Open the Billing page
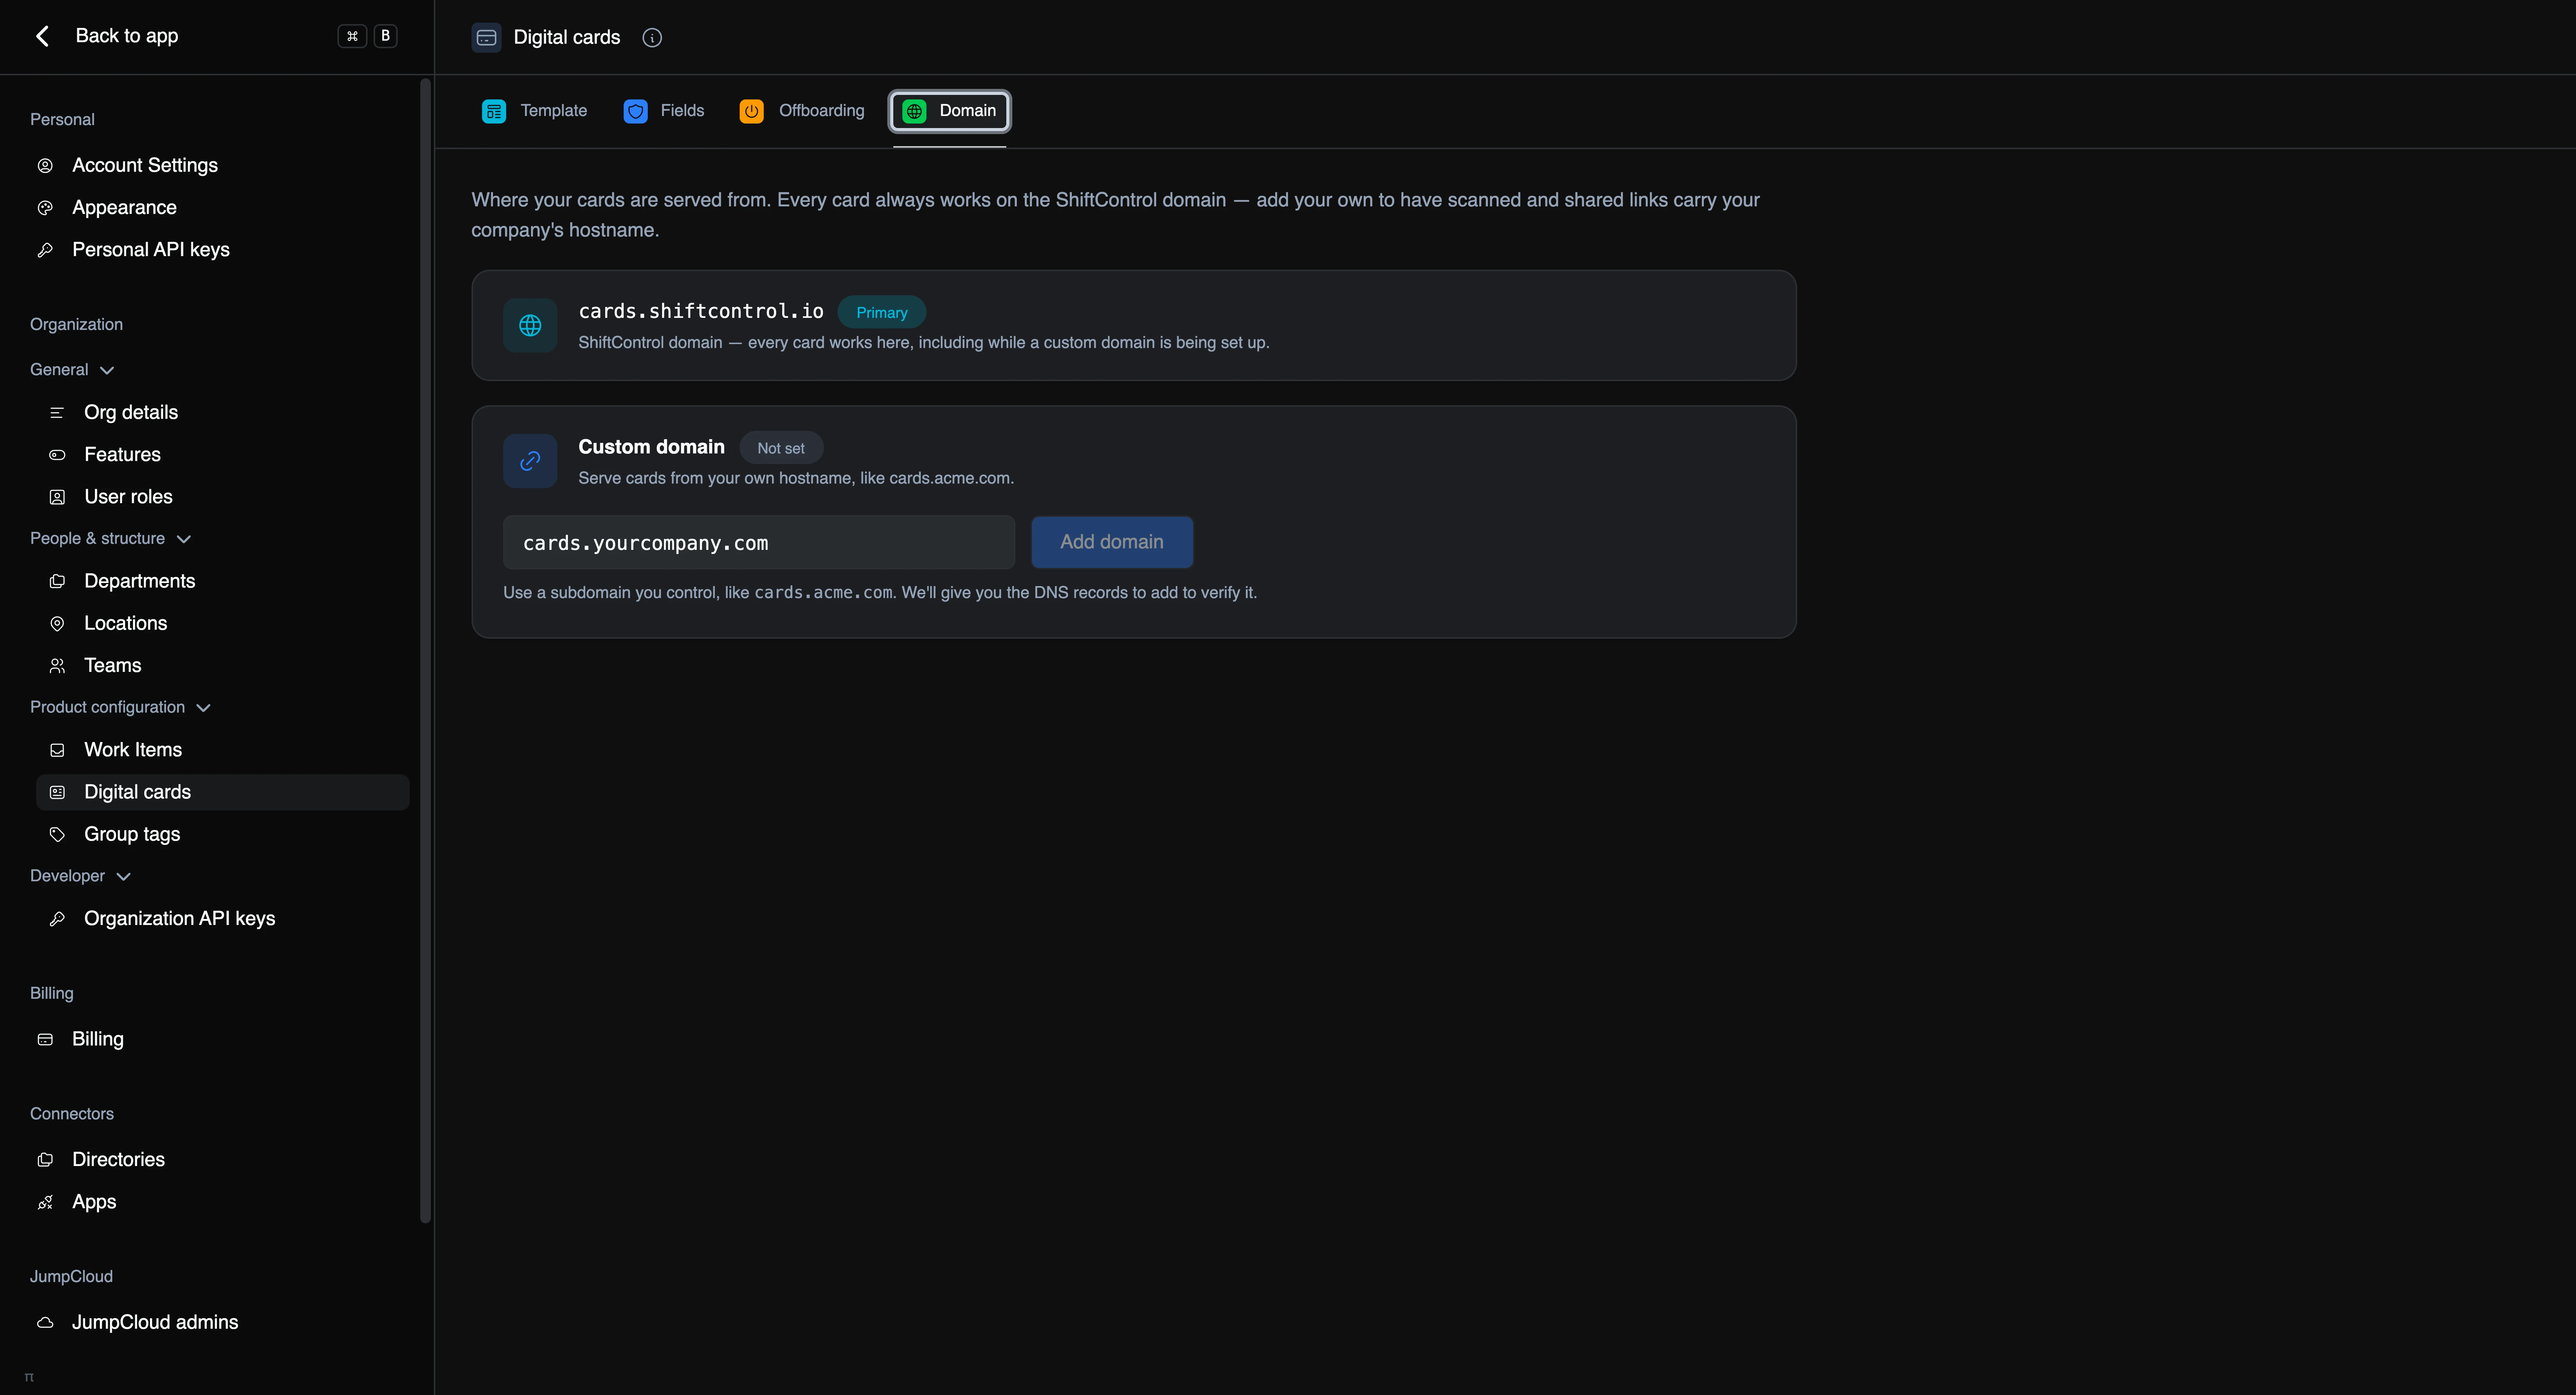The image size is (2576, 1395). 217,1040
